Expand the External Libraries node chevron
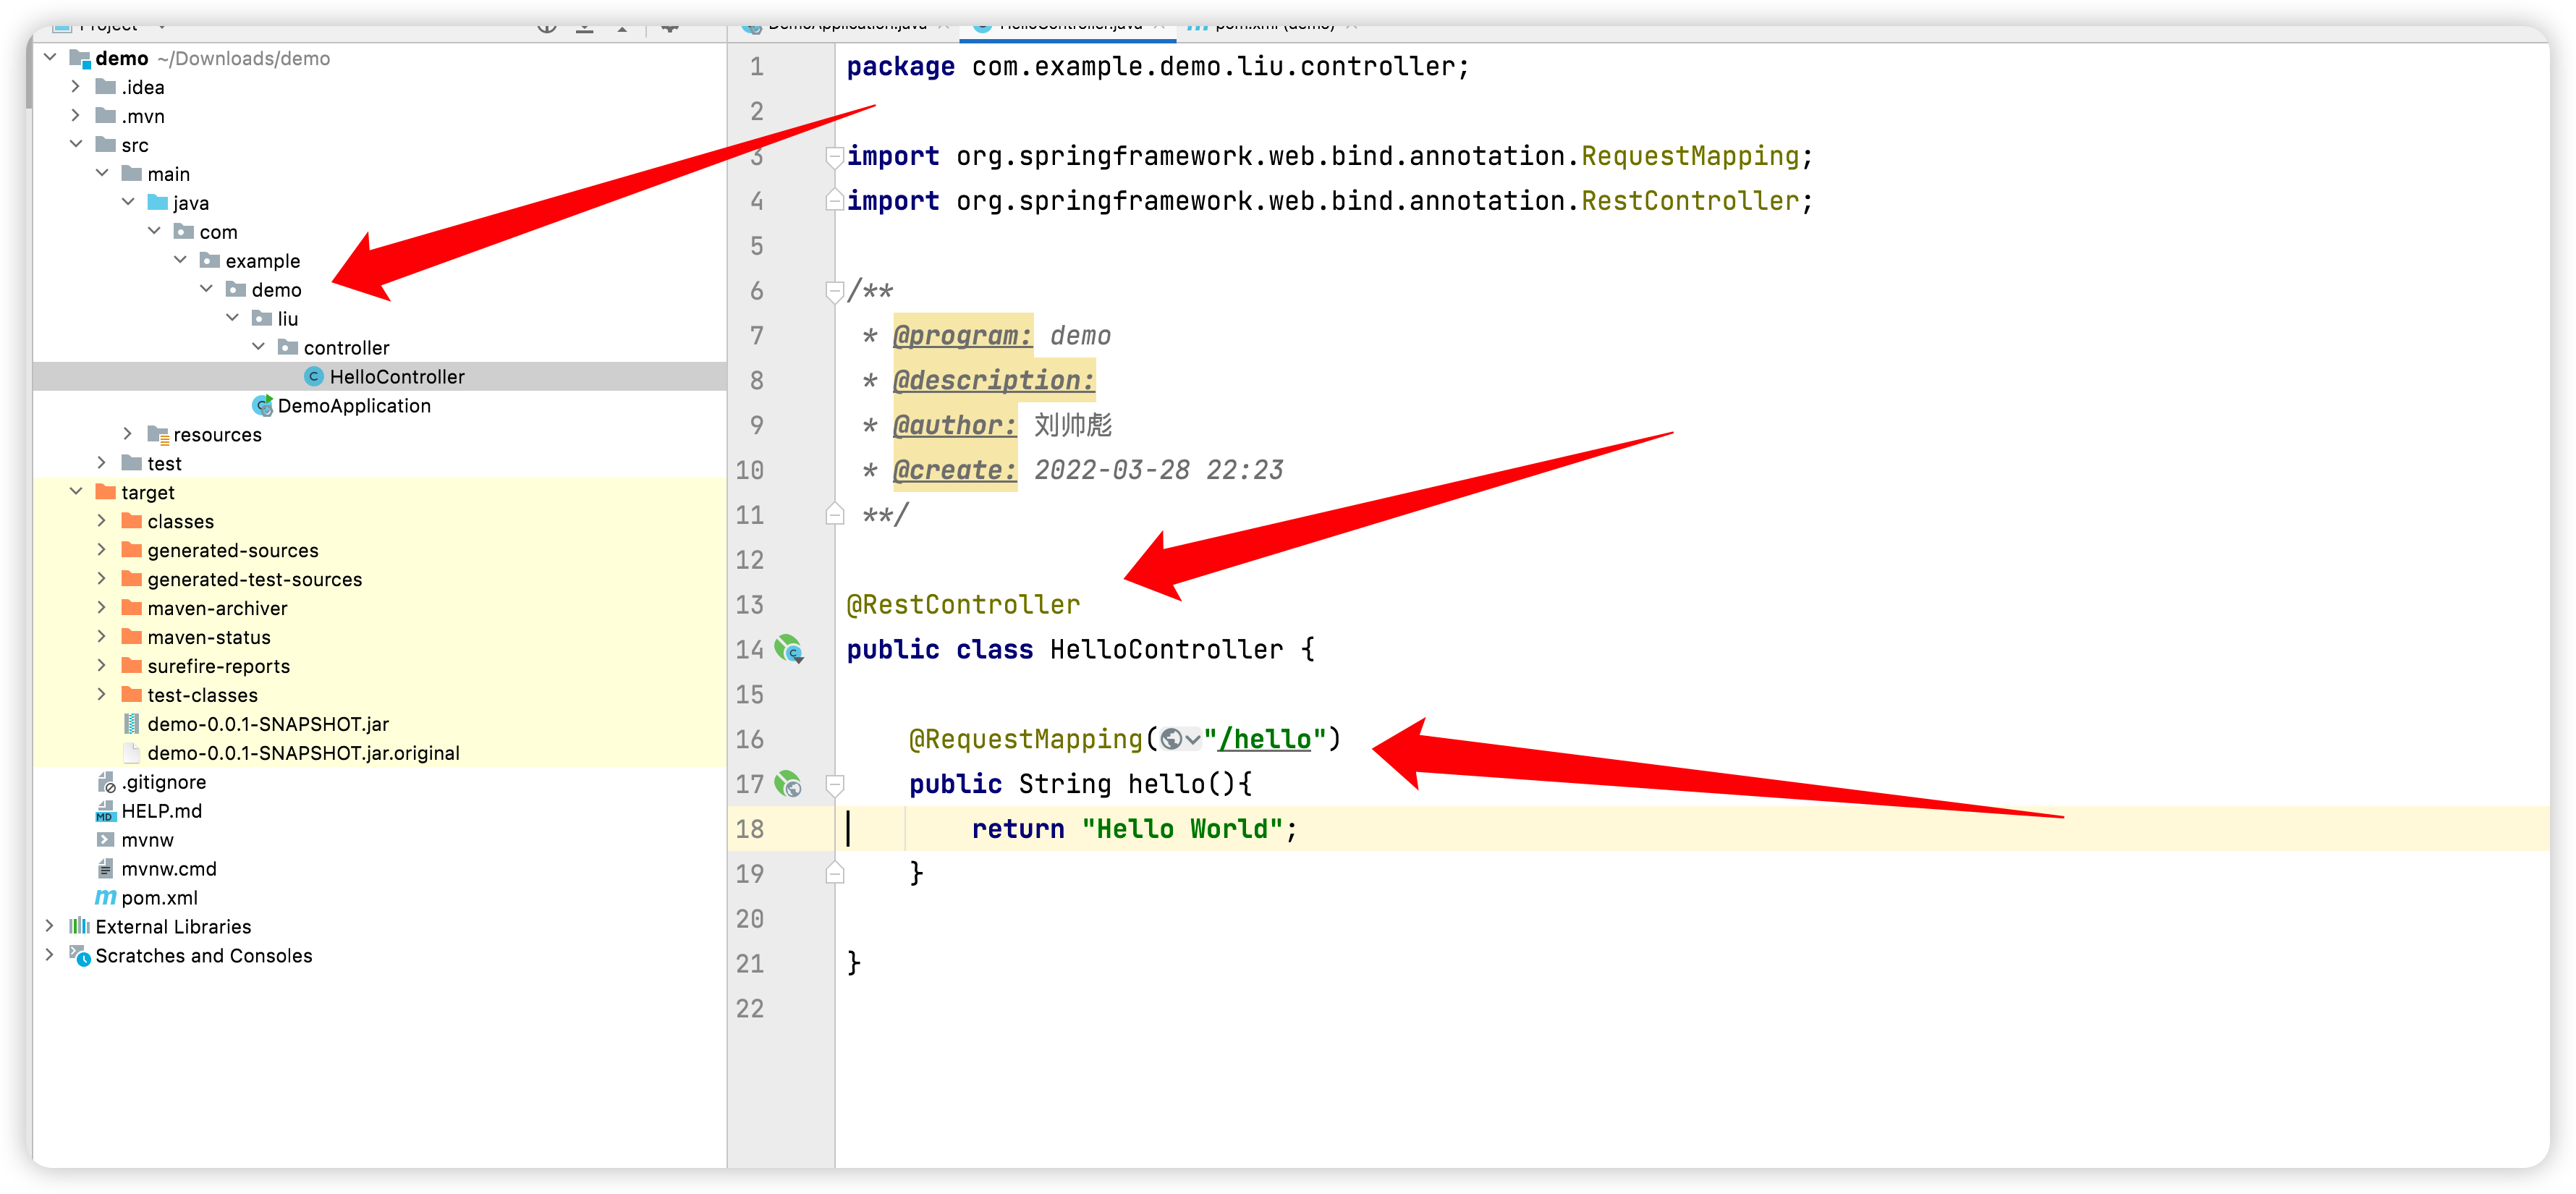The image size is (2576, 1194). click(x=49, y=926)
